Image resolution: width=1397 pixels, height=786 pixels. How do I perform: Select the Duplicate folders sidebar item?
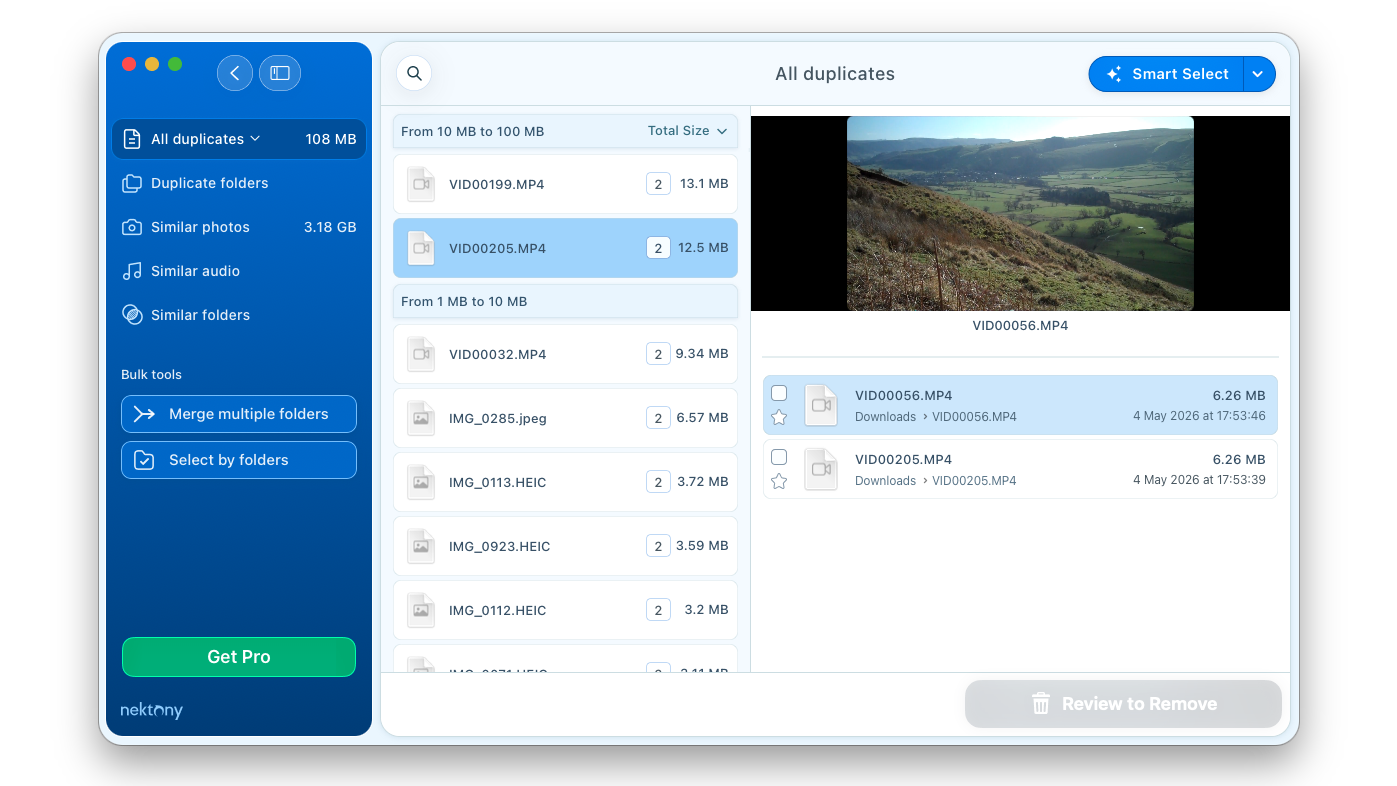[x=239, y=183]
